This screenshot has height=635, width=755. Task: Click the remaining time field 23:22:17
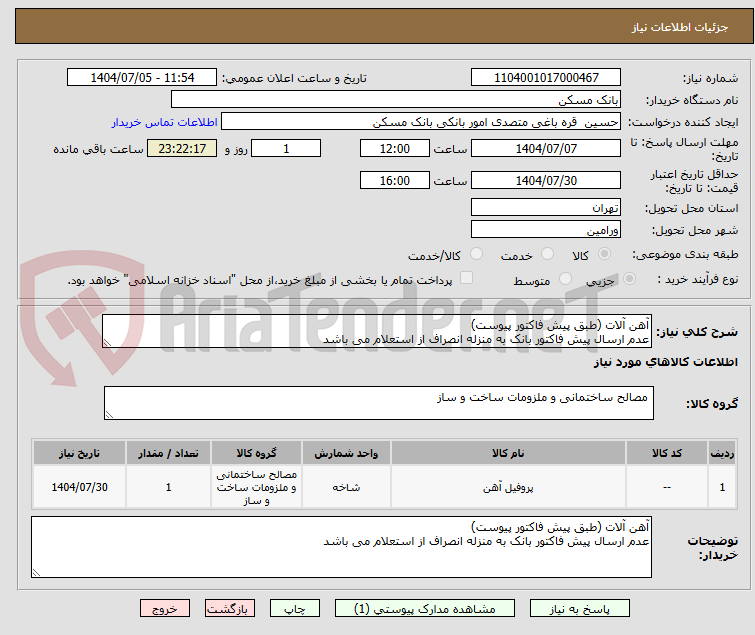coord(182,148)
